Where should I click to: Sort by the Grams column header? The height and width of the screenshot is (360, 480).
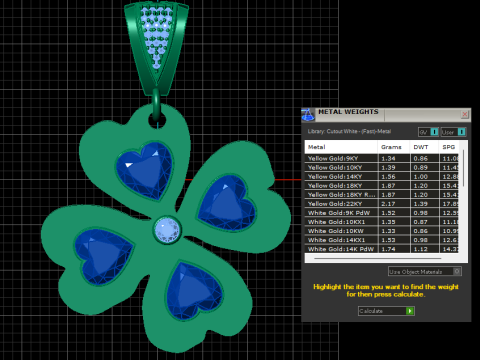394,147
